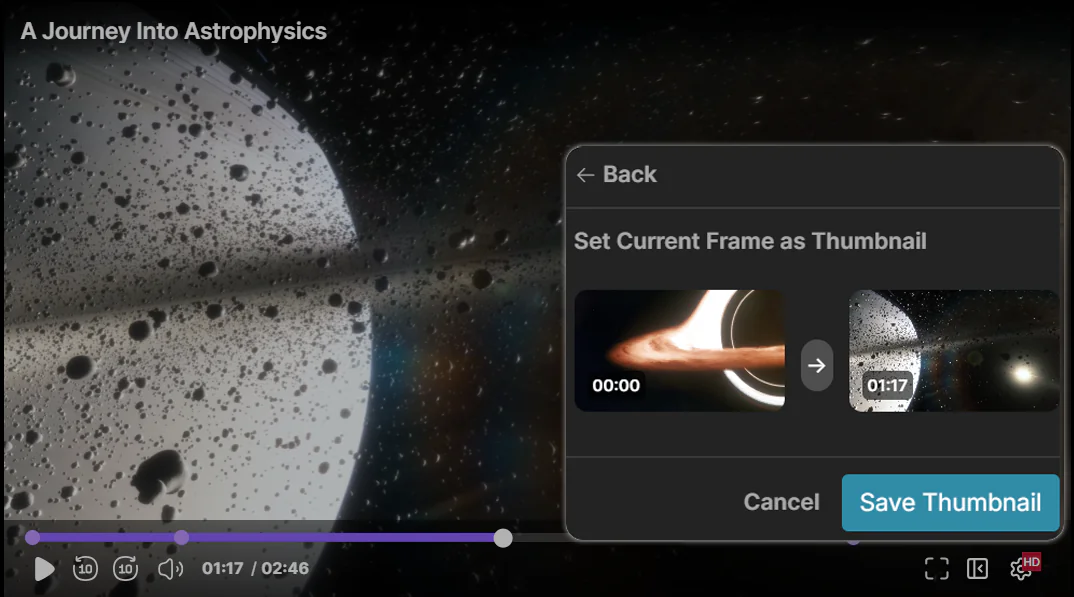
Task: Go back using the Back arrow
Action: click(616, 175)
